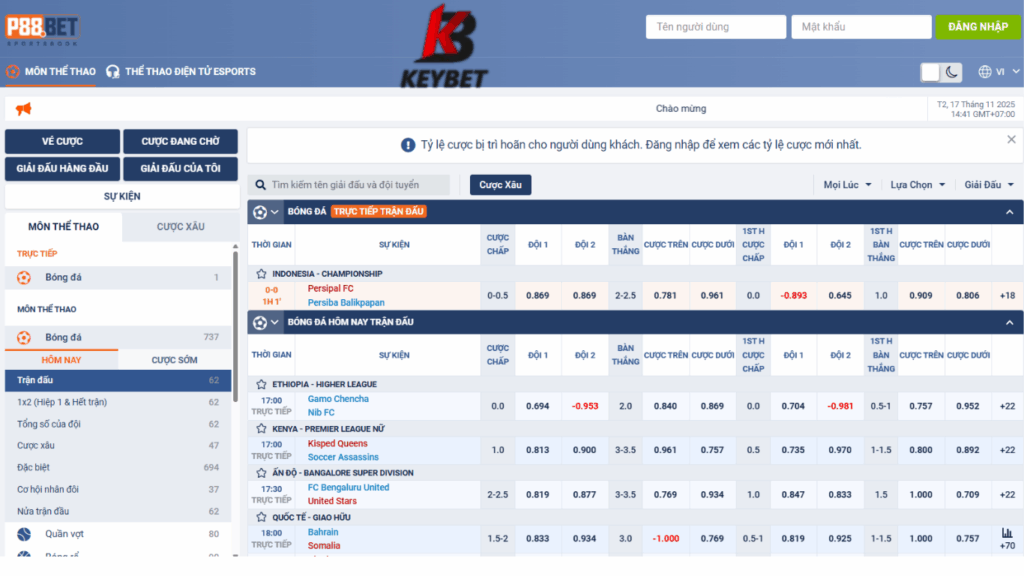Toggle the dark mode switch
Screen dimensions: 1024x576
[x=942, y=72]
